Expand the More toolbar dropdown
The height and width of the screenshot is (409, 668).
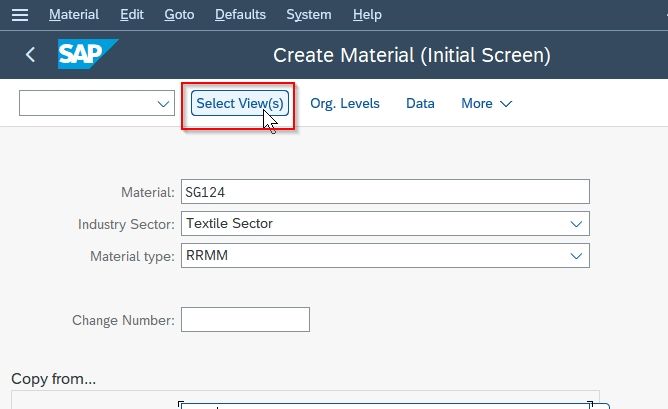pos(487,104)
